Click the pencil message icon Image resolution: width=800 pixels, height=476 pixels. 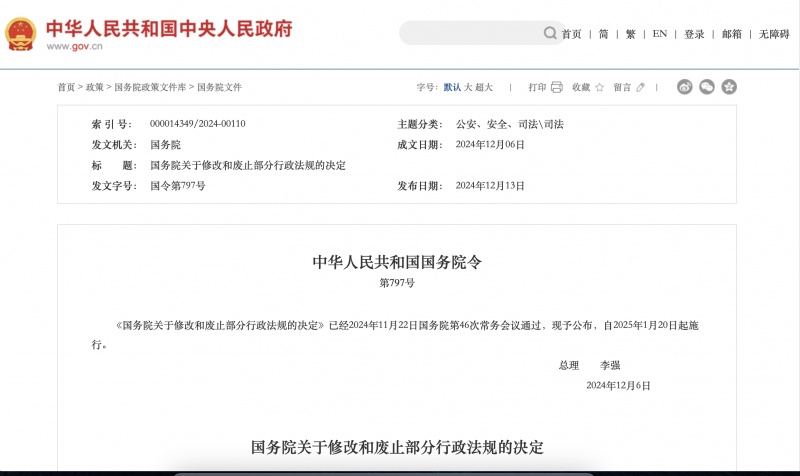(x=640, y=87)
